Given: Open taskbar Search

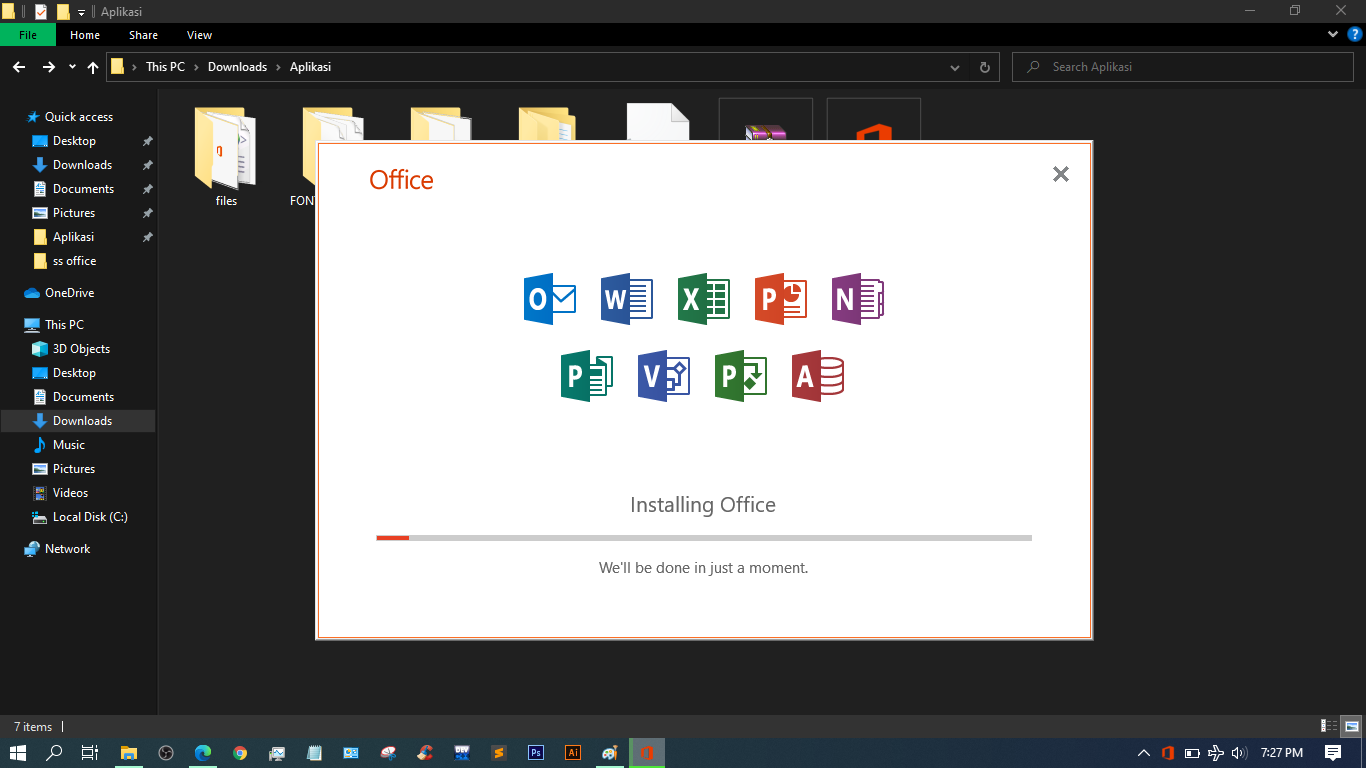Looking at the screenshot, I should (55, 753).
